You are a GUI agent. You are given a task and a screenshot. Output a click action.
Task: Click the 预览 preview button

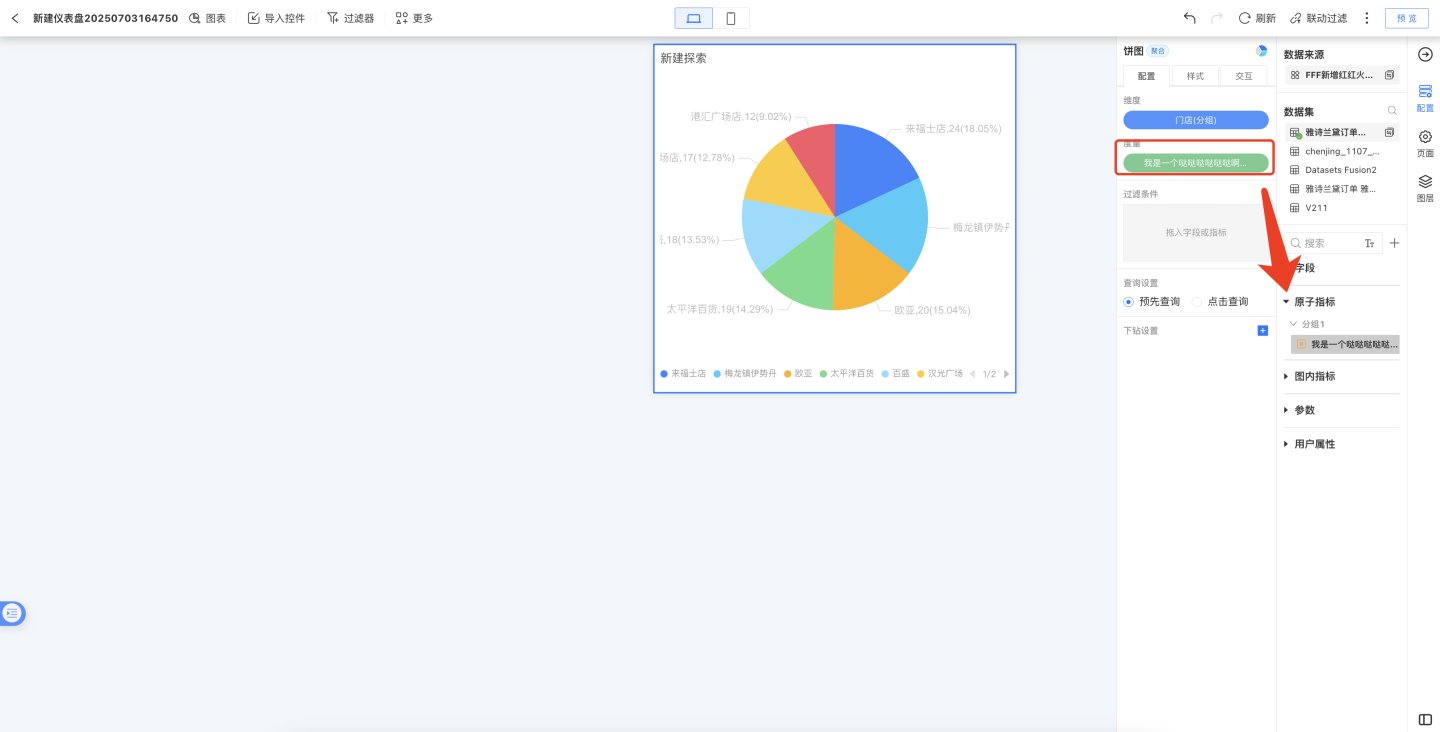(x=1406, y=18)
